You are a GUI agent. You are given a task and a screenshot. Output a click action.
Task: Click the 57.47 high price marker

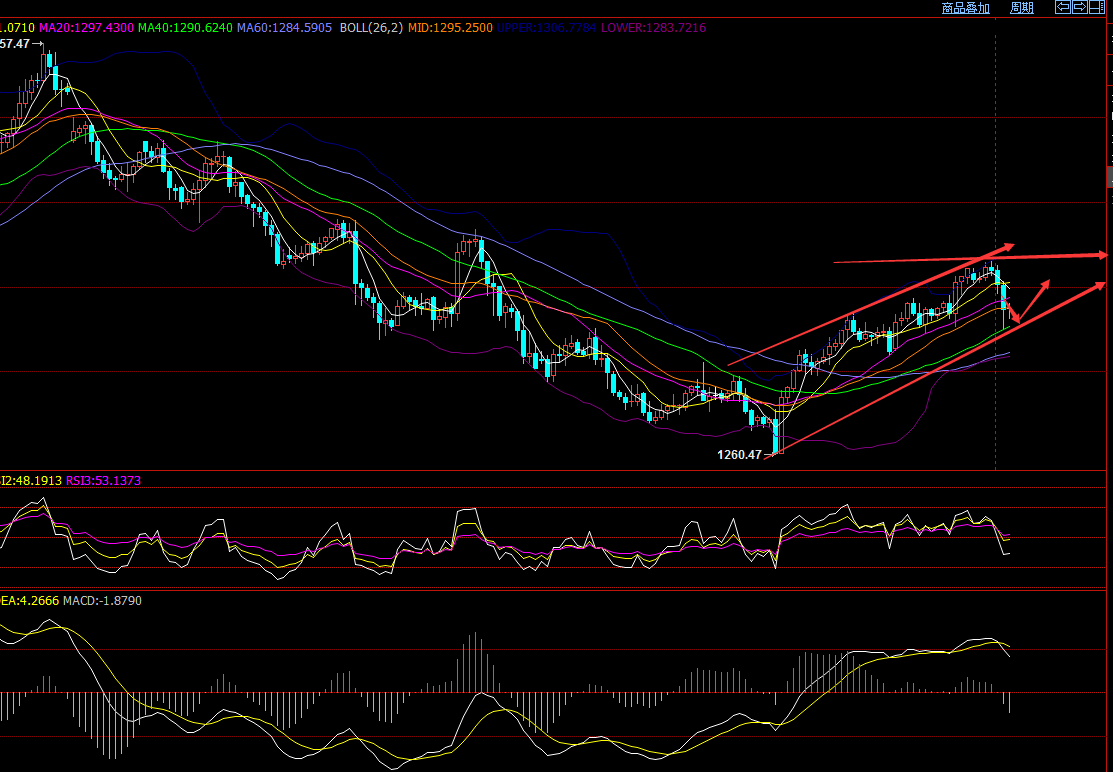pos(16,44)
